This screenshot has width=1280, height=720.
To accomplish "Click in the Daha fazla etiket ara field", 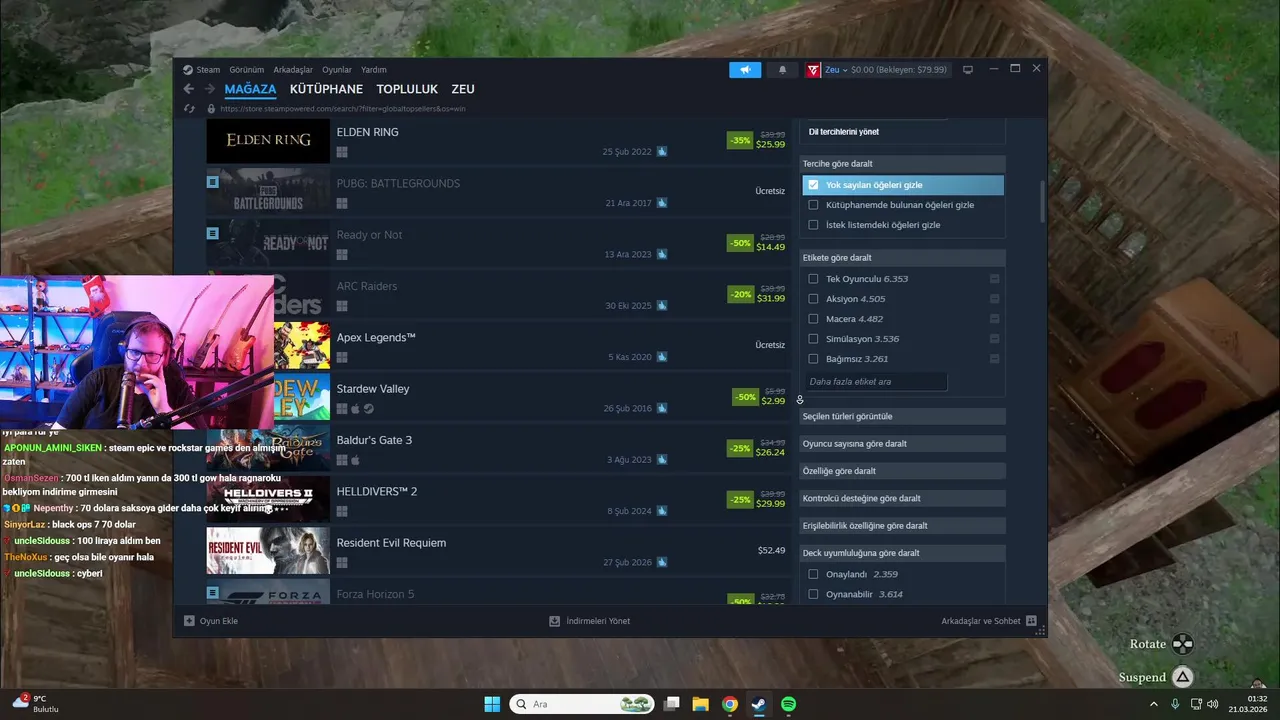I will (x=874, y=381).
